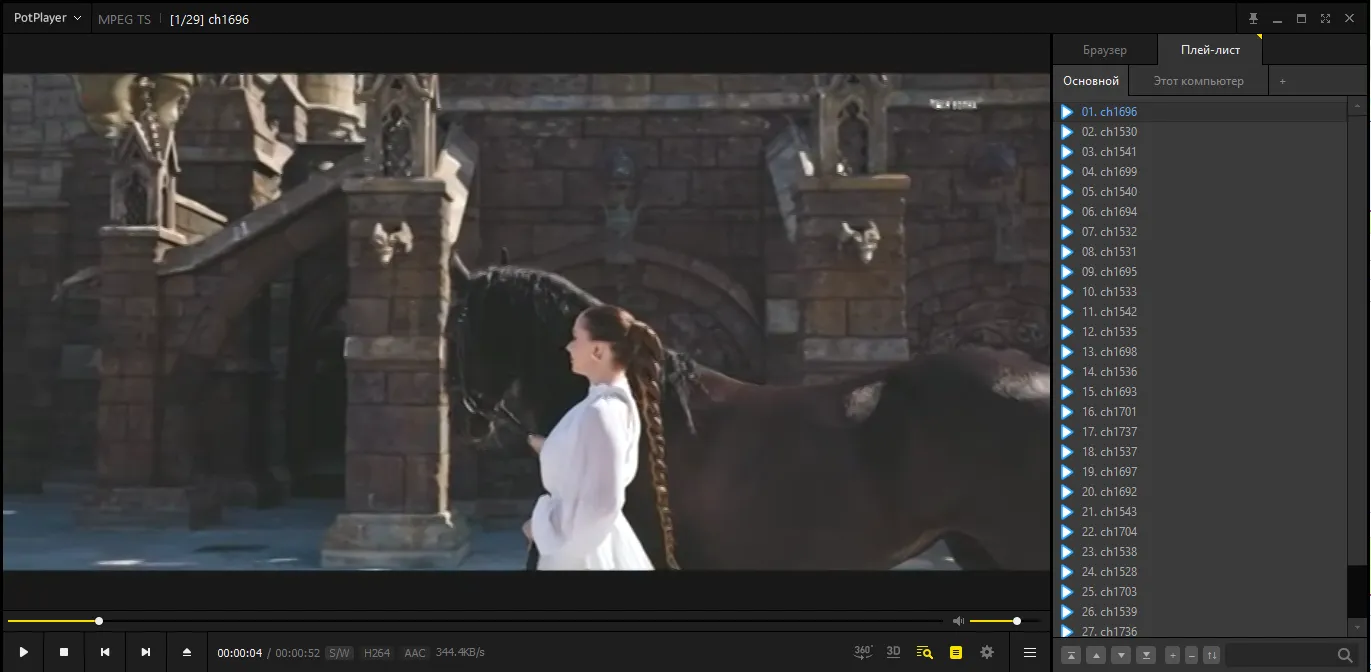Open the hamburger main menu icon
Screen dimensions: 1371x672
point(1030,652)
